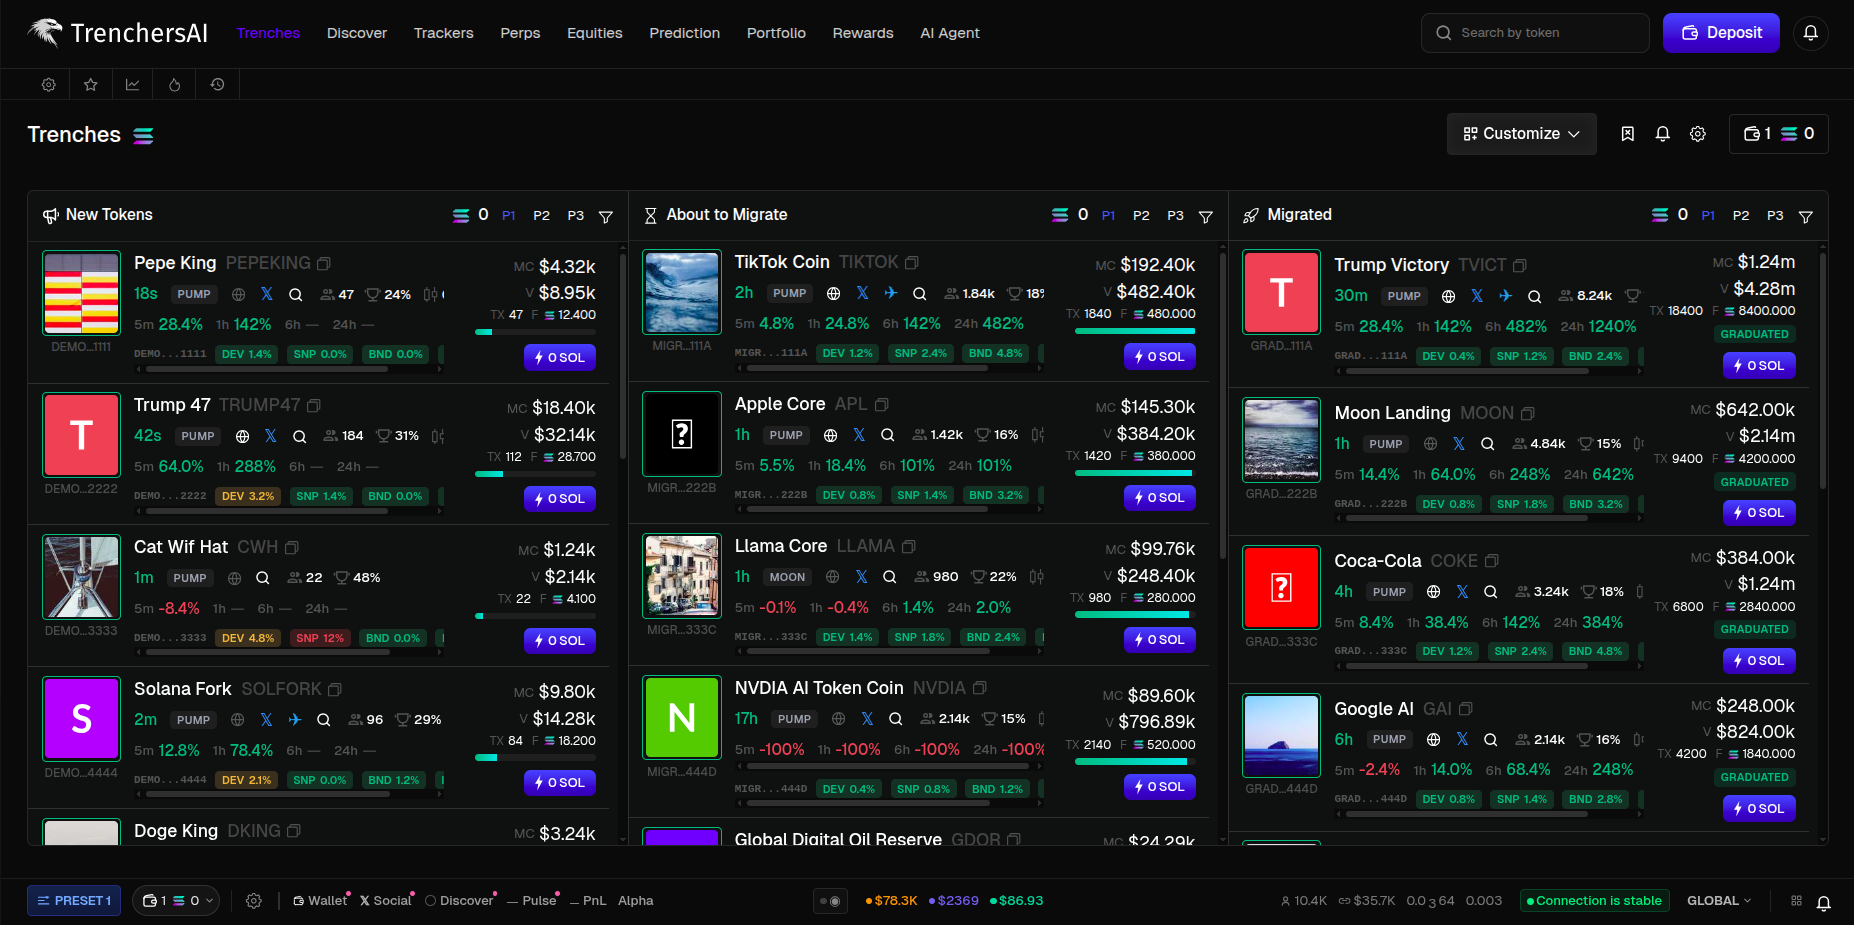Viewport: 1854px width, 925px height.
Task: Open favorites star in secondary toolbar
Action: tap(91, 85)
